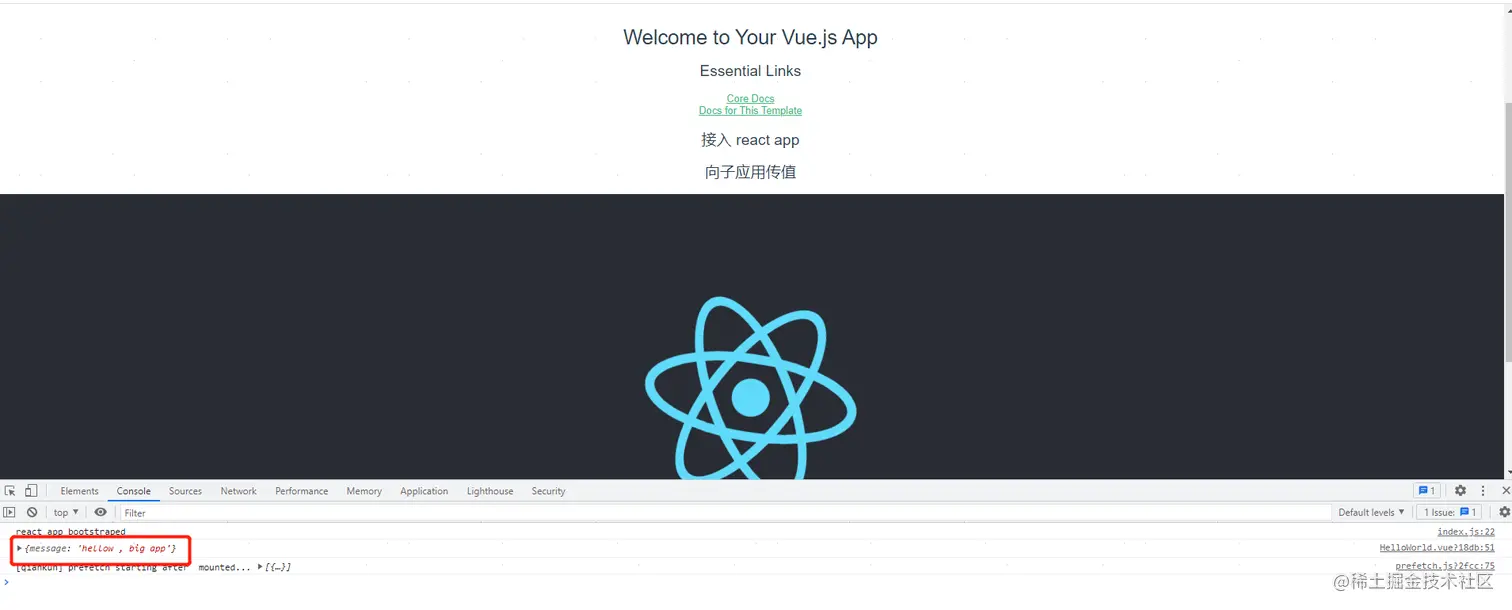Open prefetch.js?2fcc:75 source link
The height and width of the screenshot is (610, 1512).
[x=1445, y=566]
